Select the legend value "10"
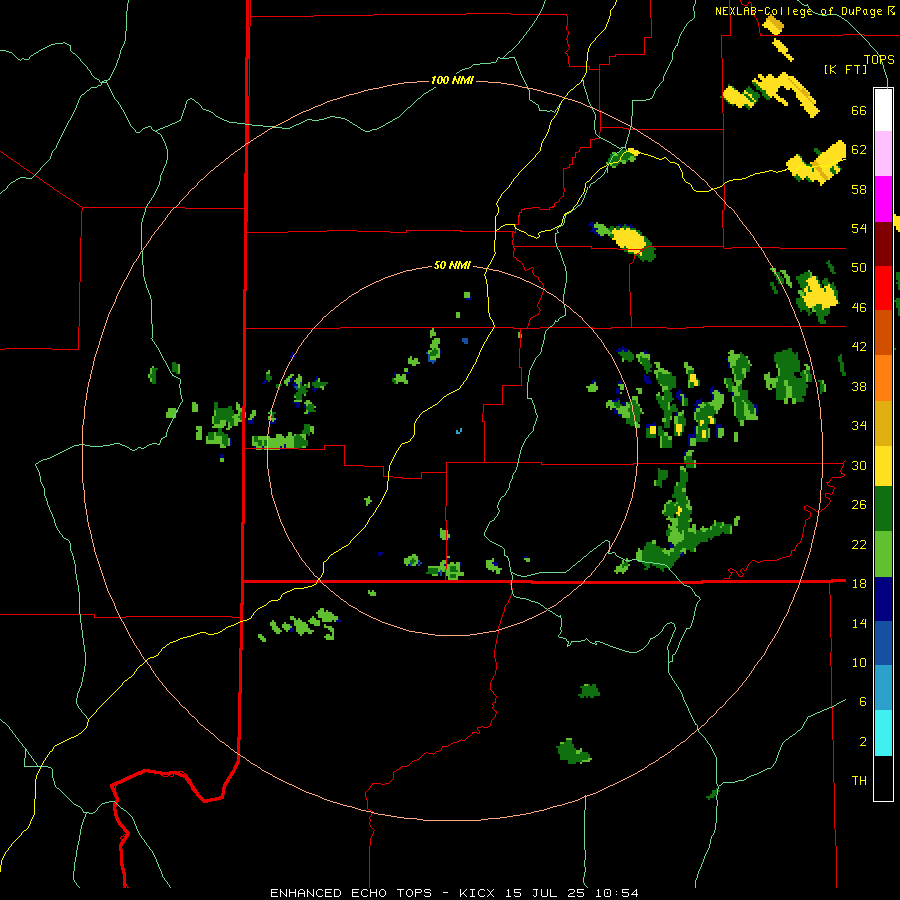Screen dimensions: 900x900 (859, 663)
